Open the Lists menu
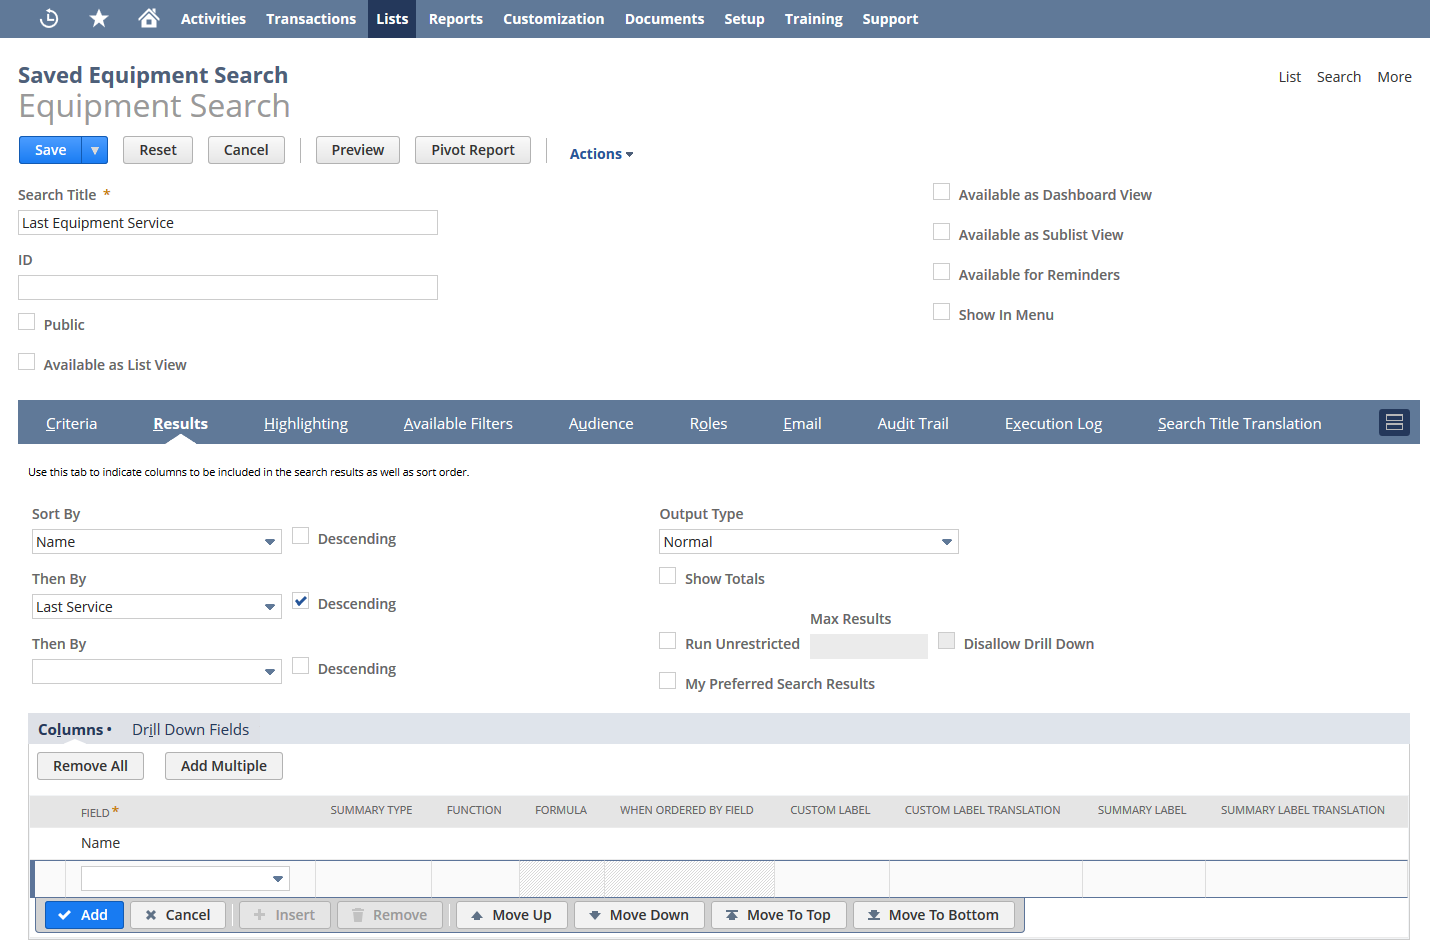Image resolution: width=1430 pixels, height=943 pixels. point(392,19)
